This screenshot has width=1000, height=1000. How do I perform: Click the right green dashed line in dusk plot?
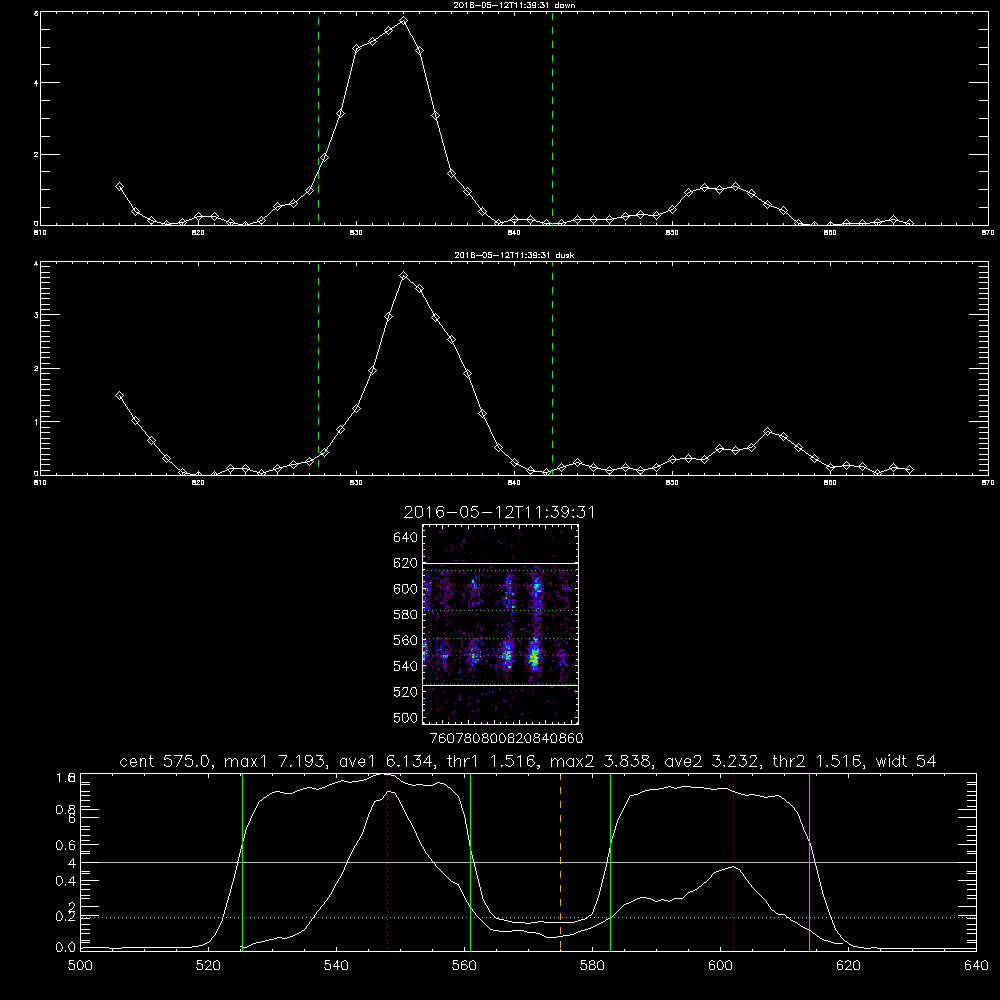tap(552, 368)
